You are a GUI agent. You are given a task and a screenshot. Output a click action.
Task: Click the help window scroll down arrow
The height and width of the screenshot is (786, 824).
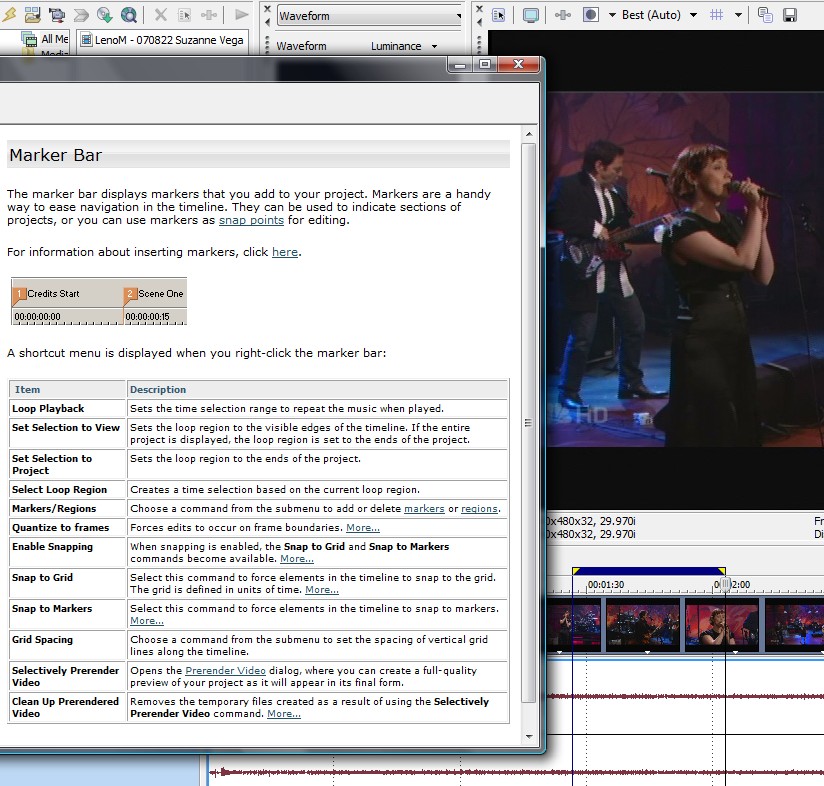point(529,737)
